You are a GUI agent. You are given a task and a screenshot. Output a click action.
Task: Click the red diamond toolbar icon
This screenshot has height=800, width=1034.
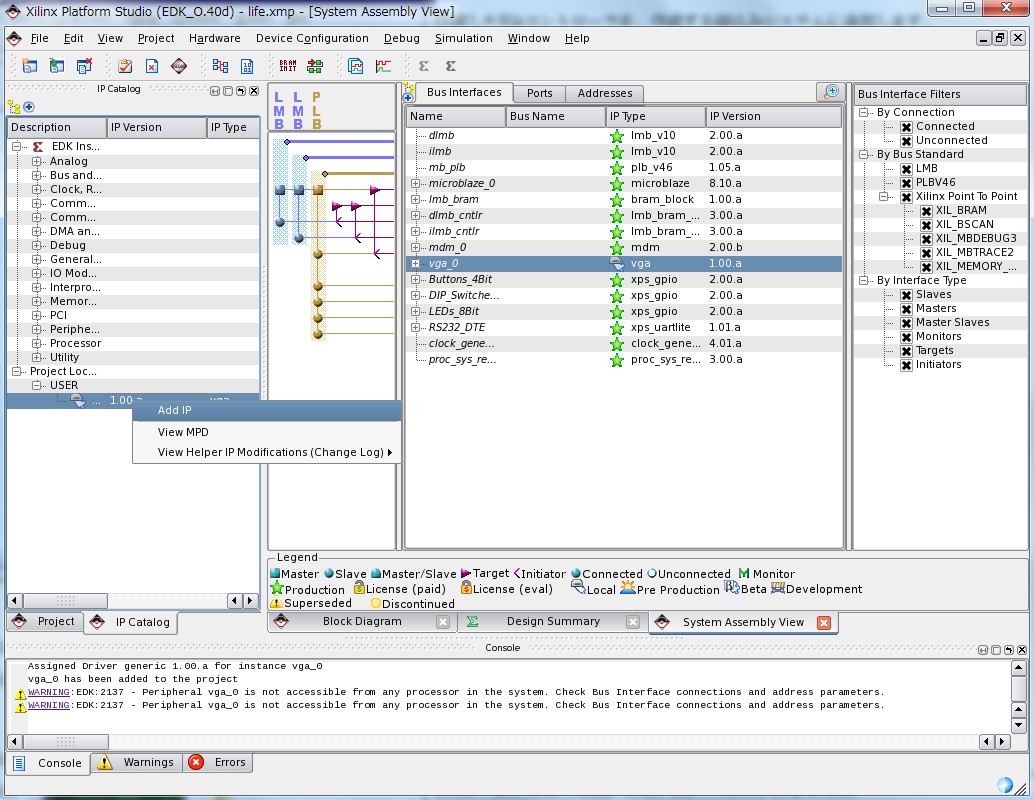point(179,66)
